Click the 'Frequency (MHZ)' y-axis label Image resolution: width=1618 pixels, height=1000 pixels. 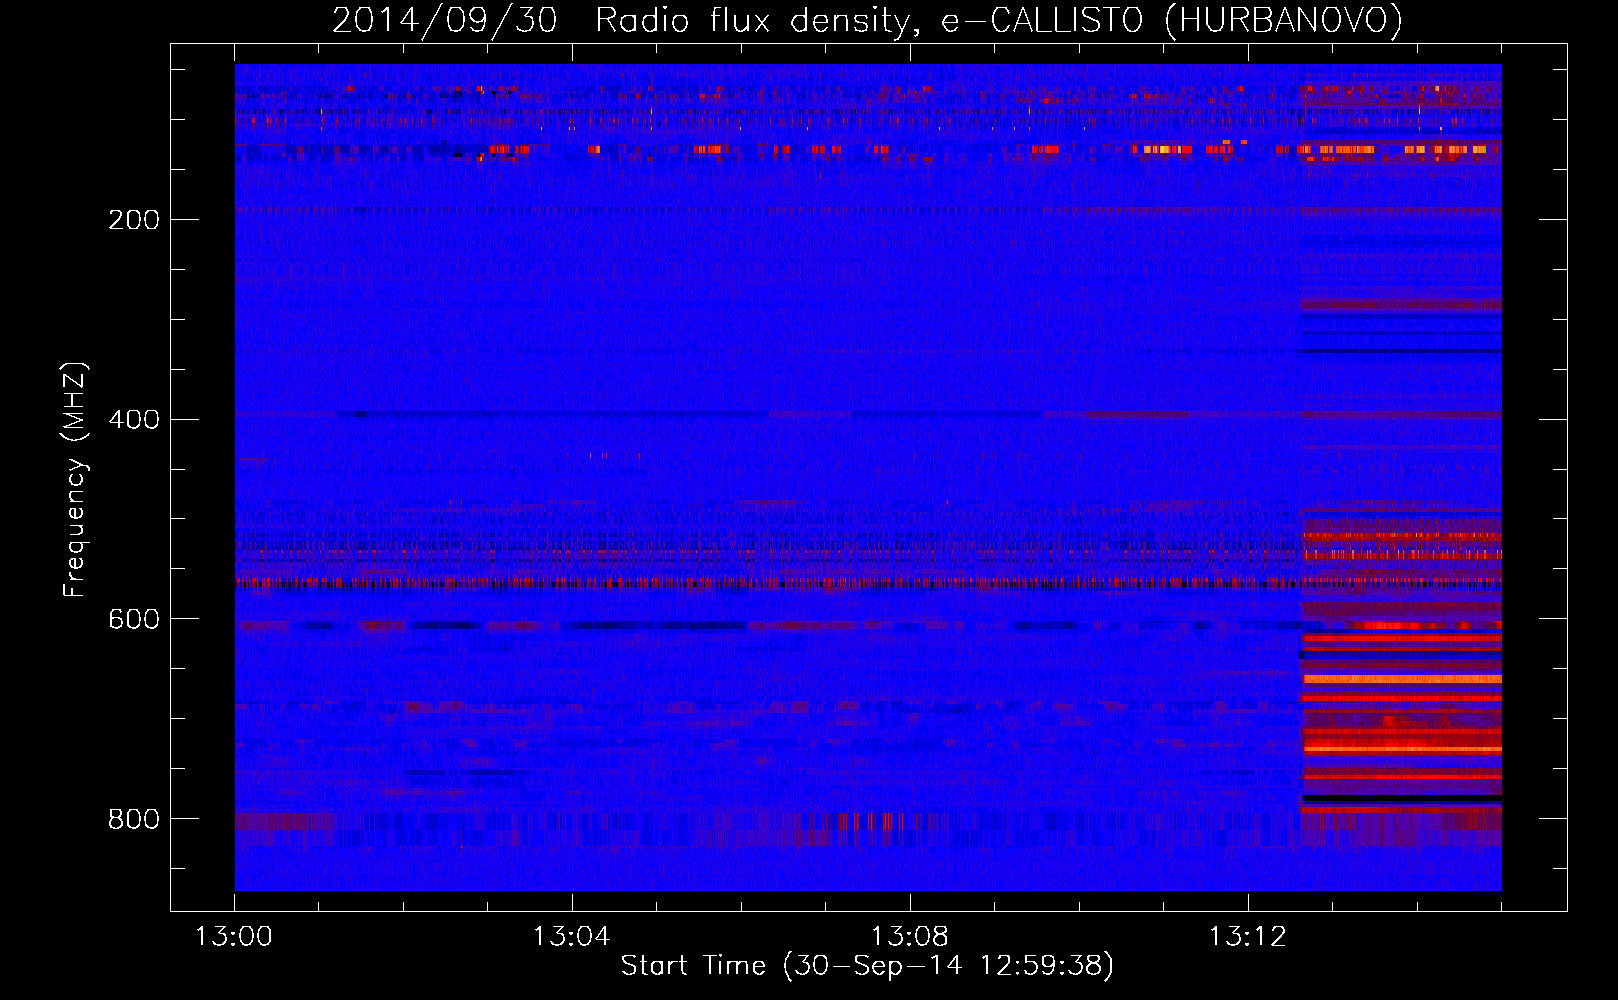click(x=75, y=480)
